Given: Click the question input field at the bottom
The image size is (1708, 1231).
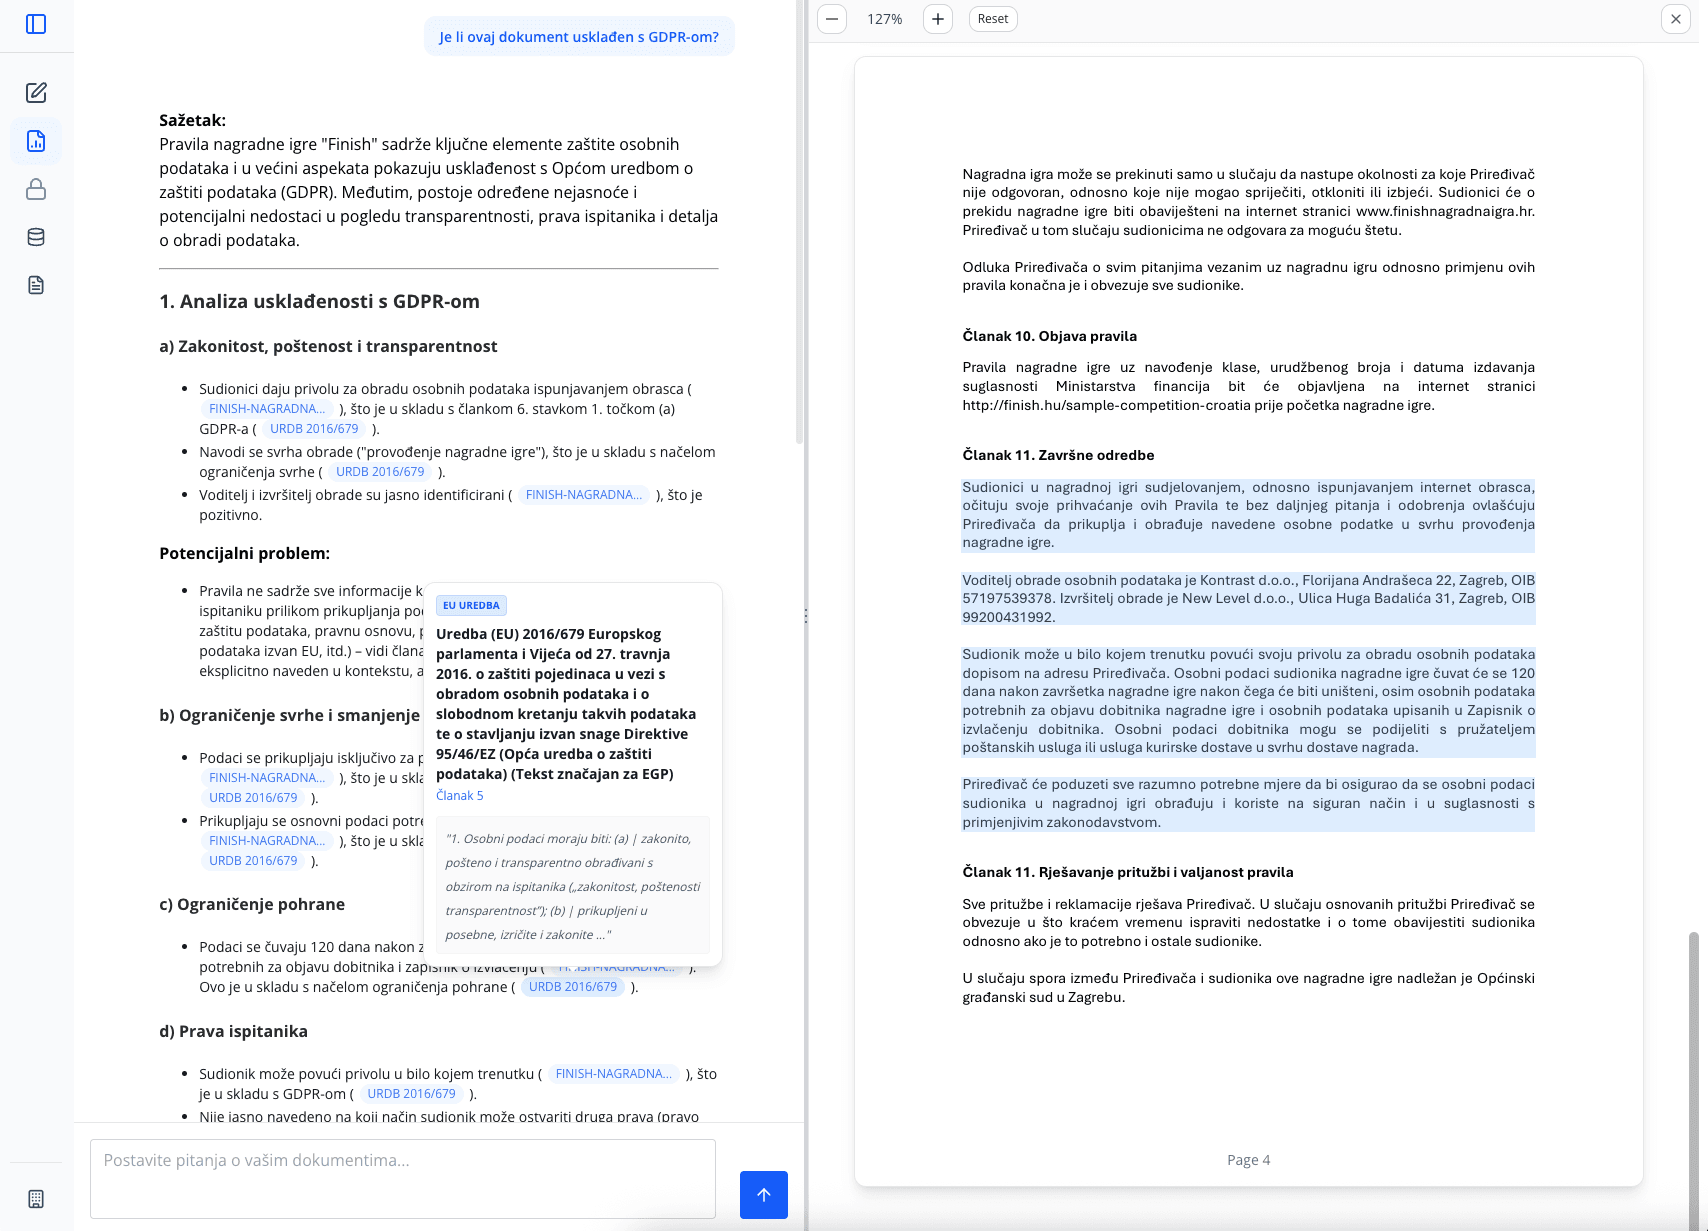Looking at the screenshot, I should pyautogui.click(x=400, y=1179).
